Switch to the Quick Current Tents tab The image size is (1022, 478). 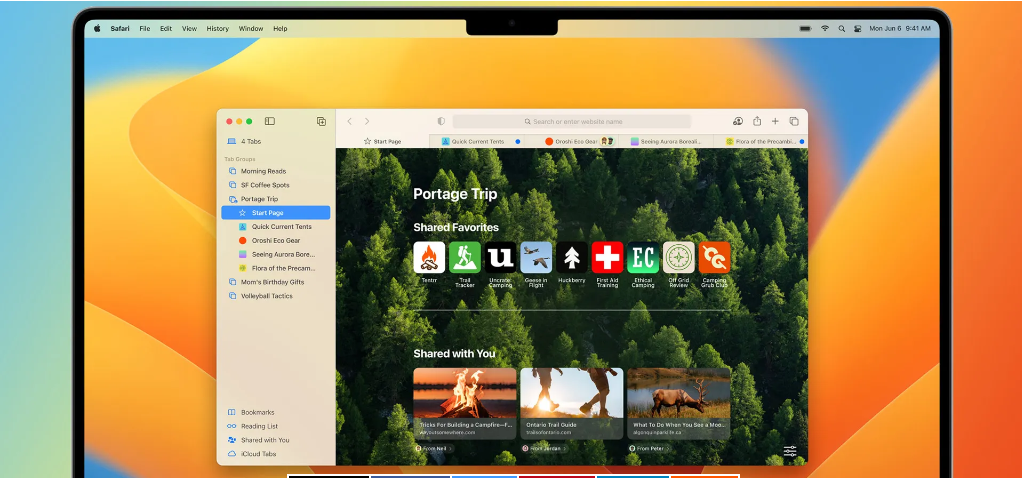478,142
